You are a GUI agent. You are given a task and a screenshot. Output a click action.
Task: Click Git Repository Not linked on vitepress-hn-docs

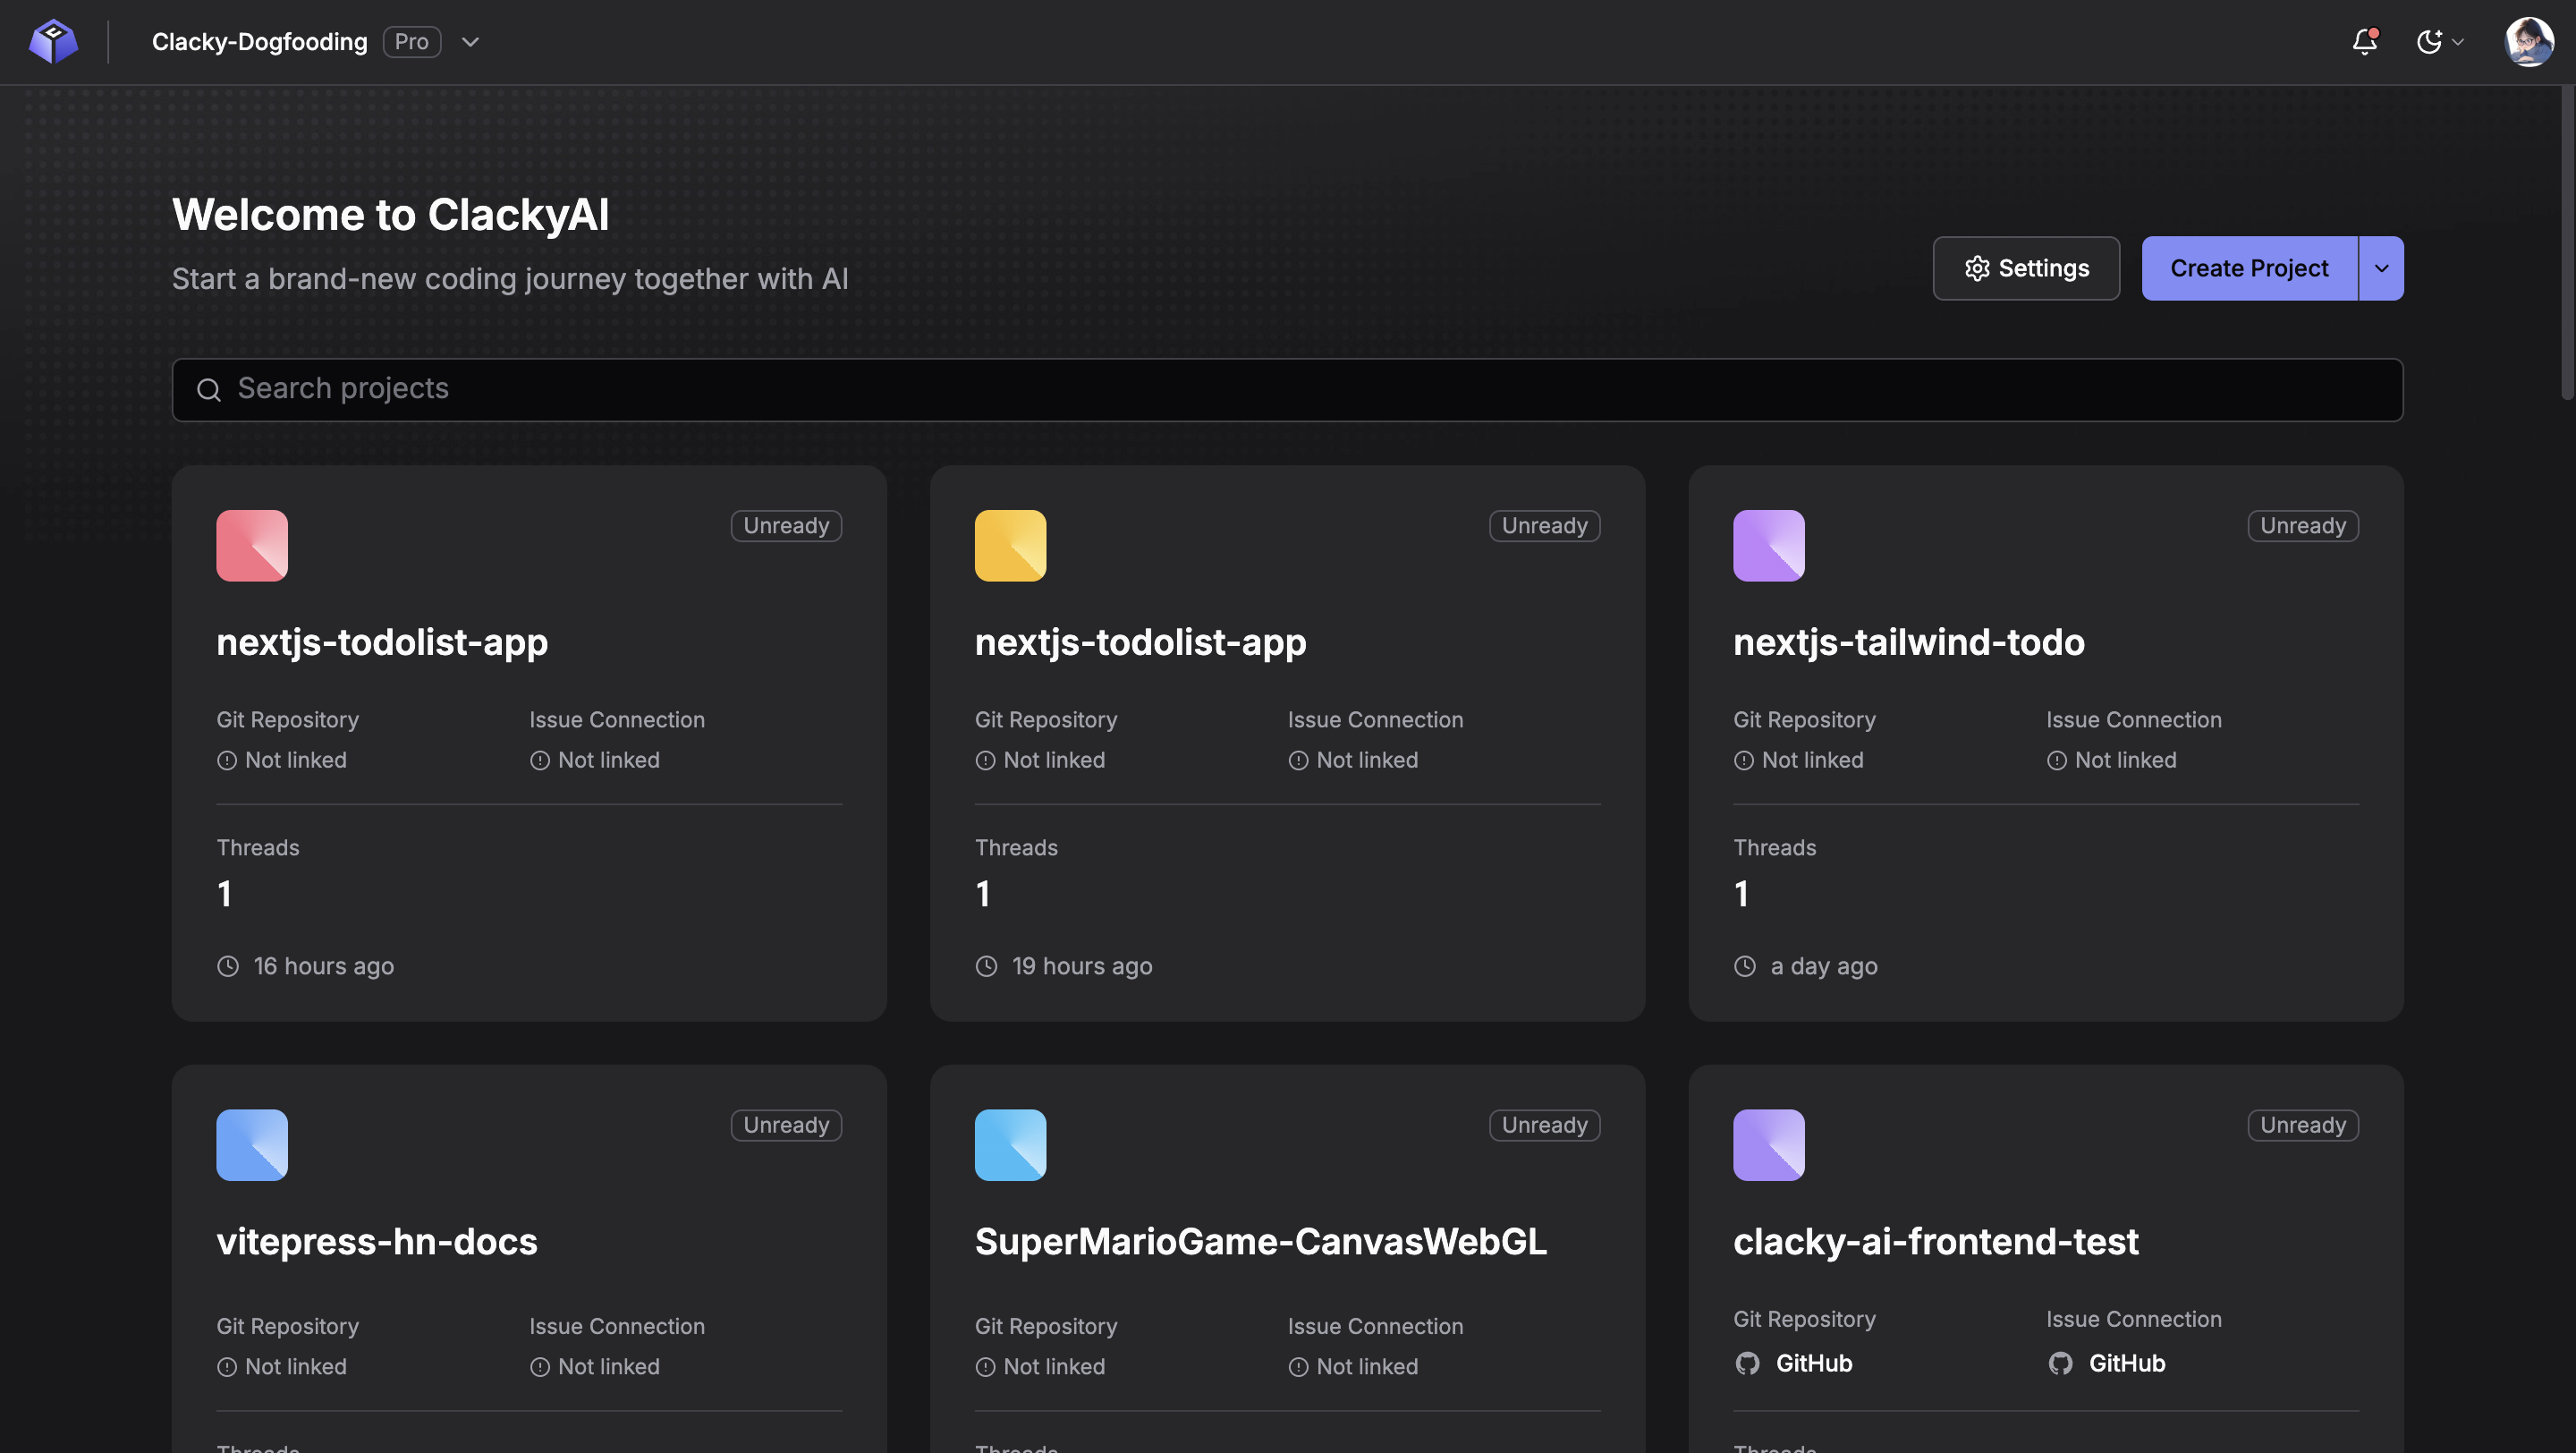(282, 1366)
